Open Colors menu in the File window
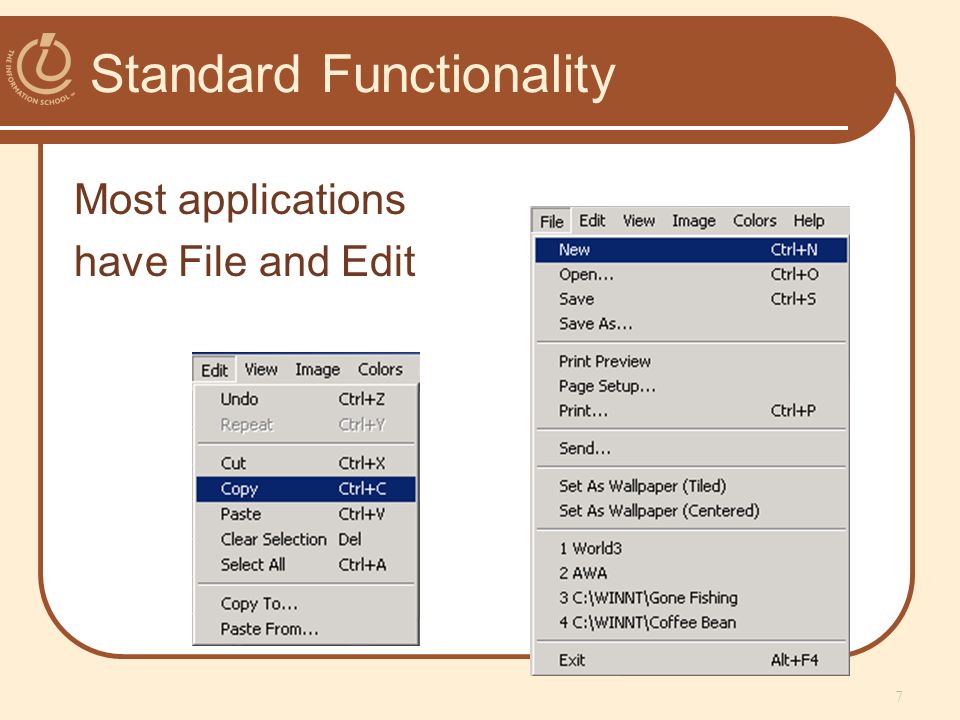960x720 pixels. point(754,220)
